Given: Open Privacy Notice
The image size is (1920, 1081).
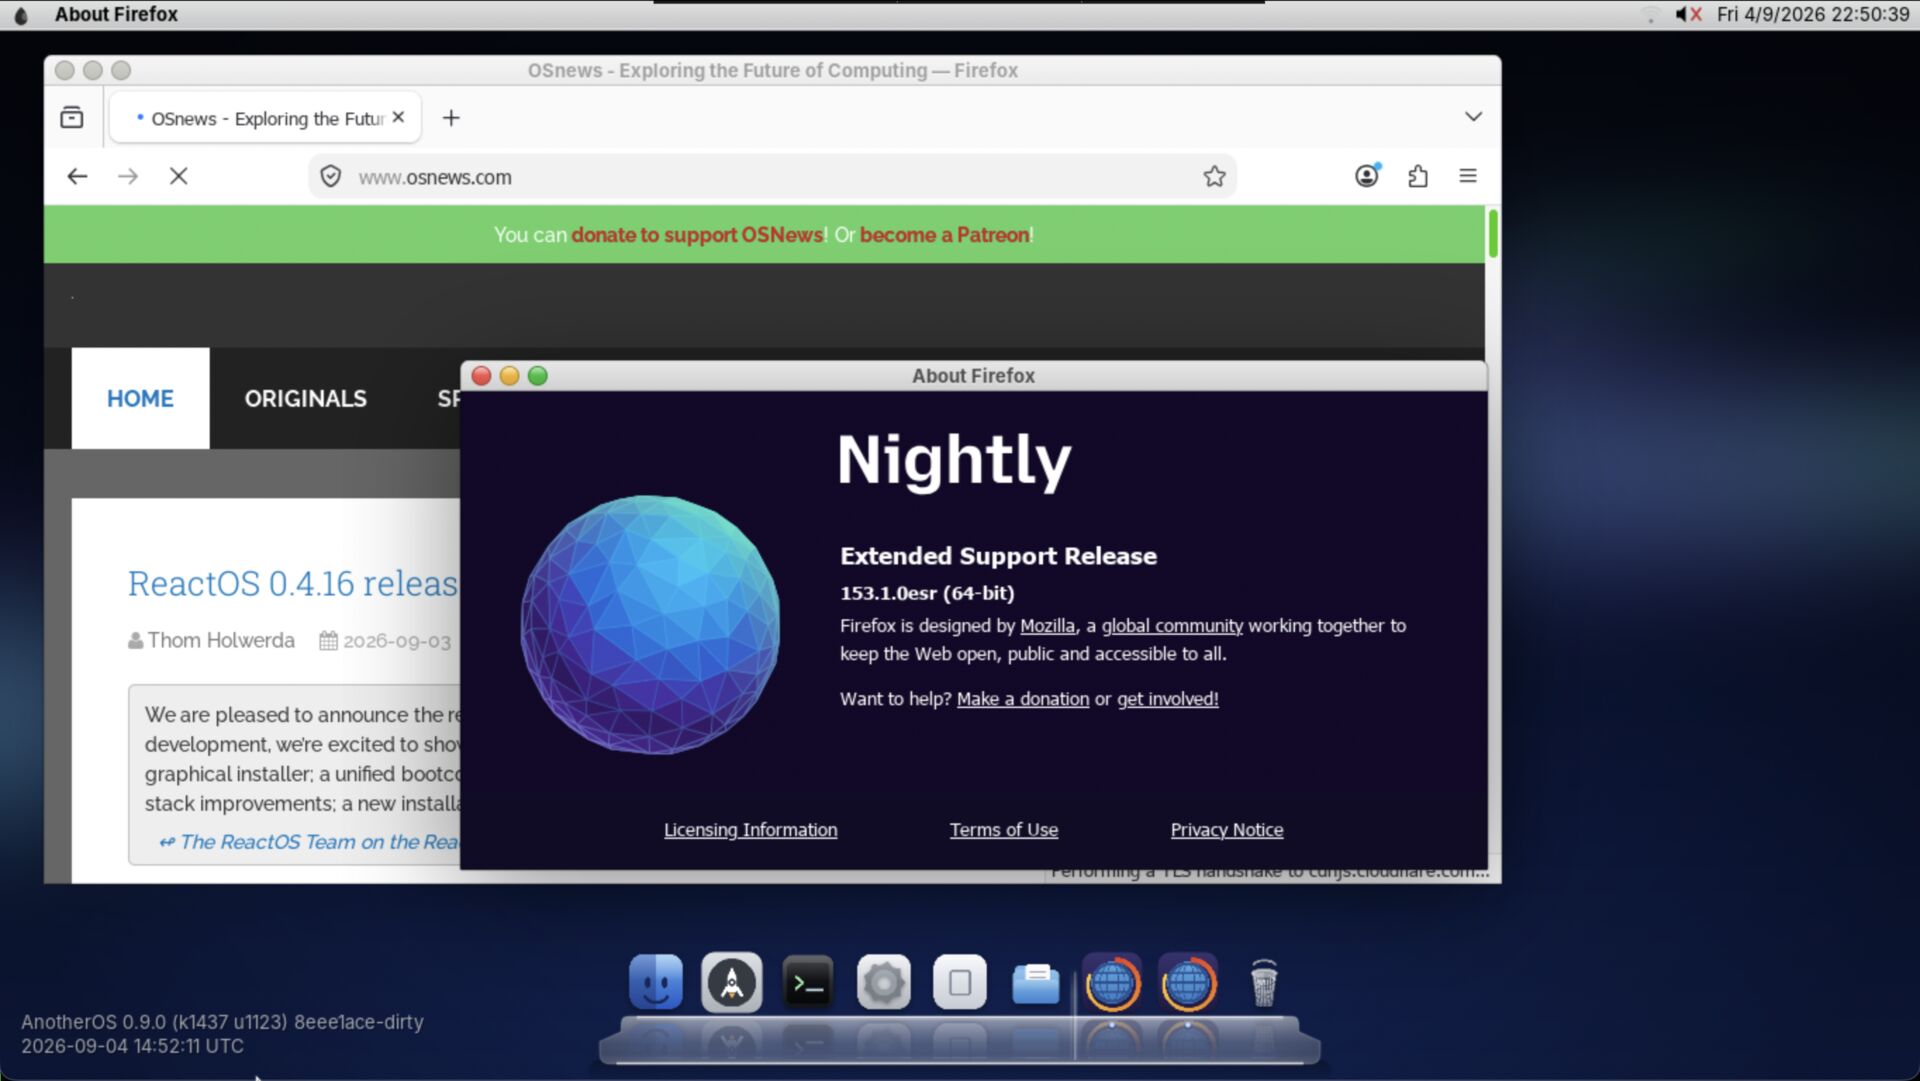Looking at the screenshot, I should [x=1227, y=830].
